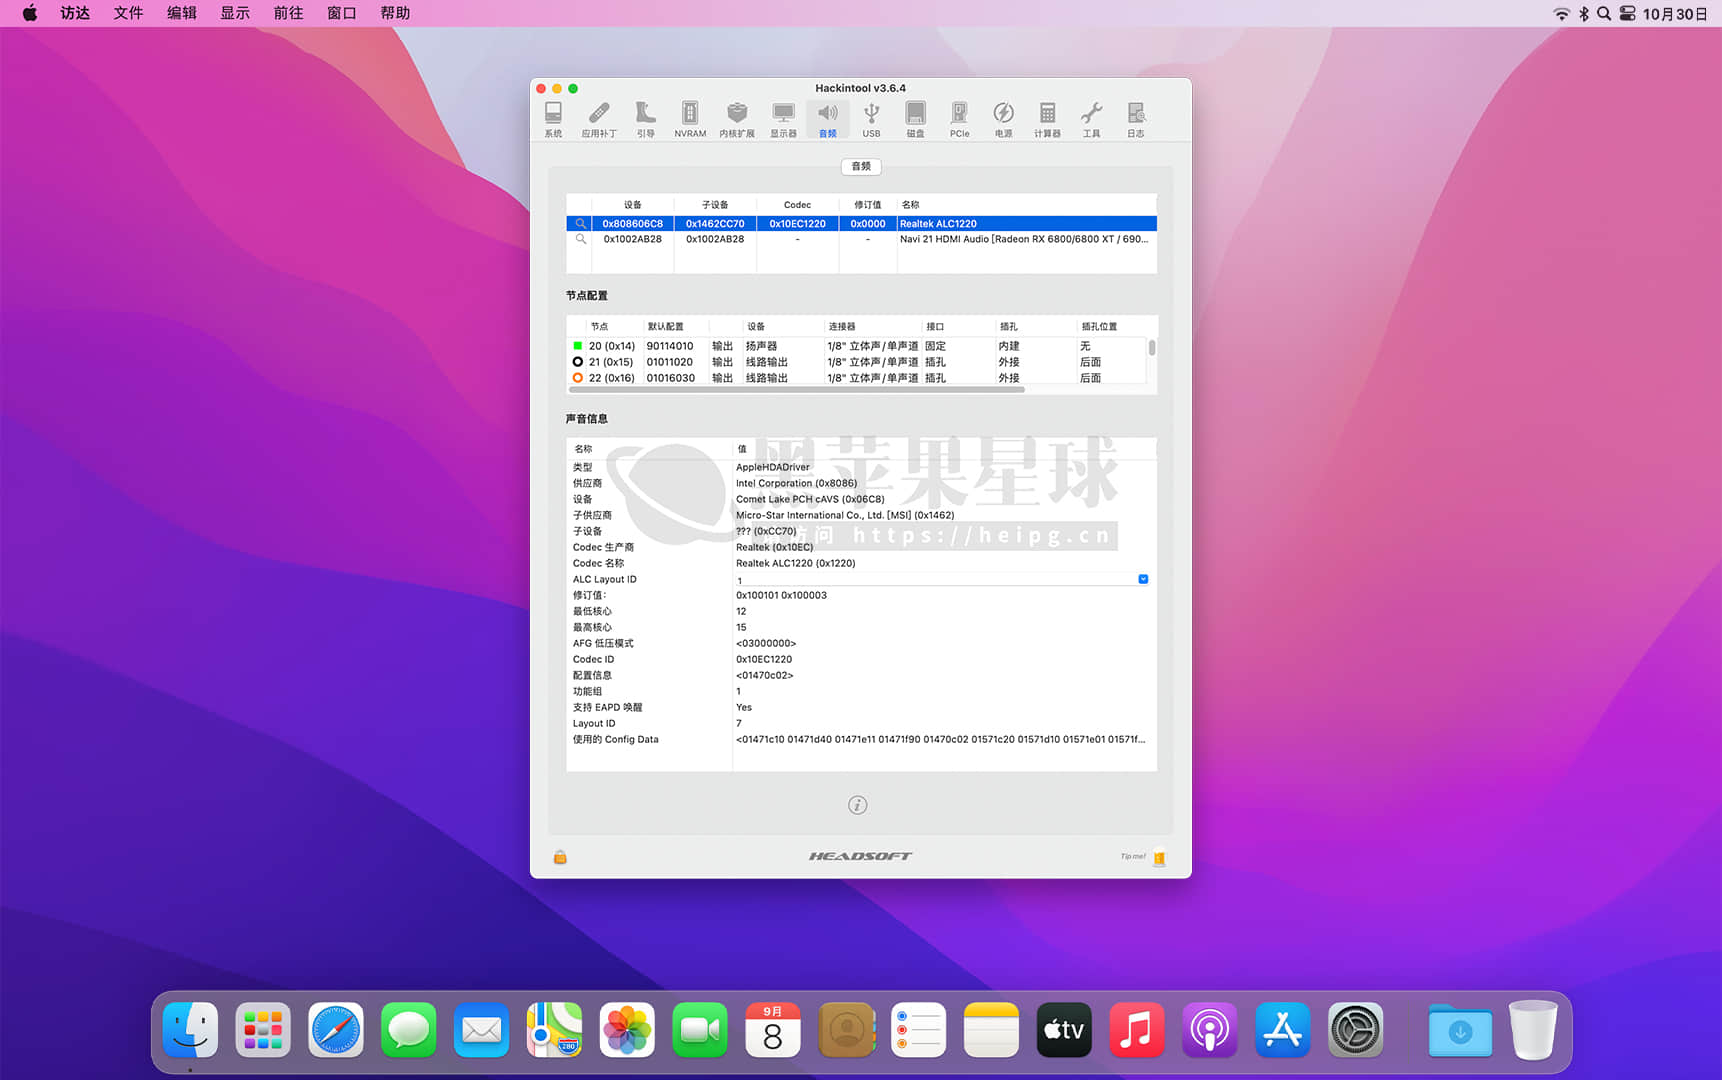Open the 显示器 display section
This screenshot has height=1080, width=1722.
783,118
